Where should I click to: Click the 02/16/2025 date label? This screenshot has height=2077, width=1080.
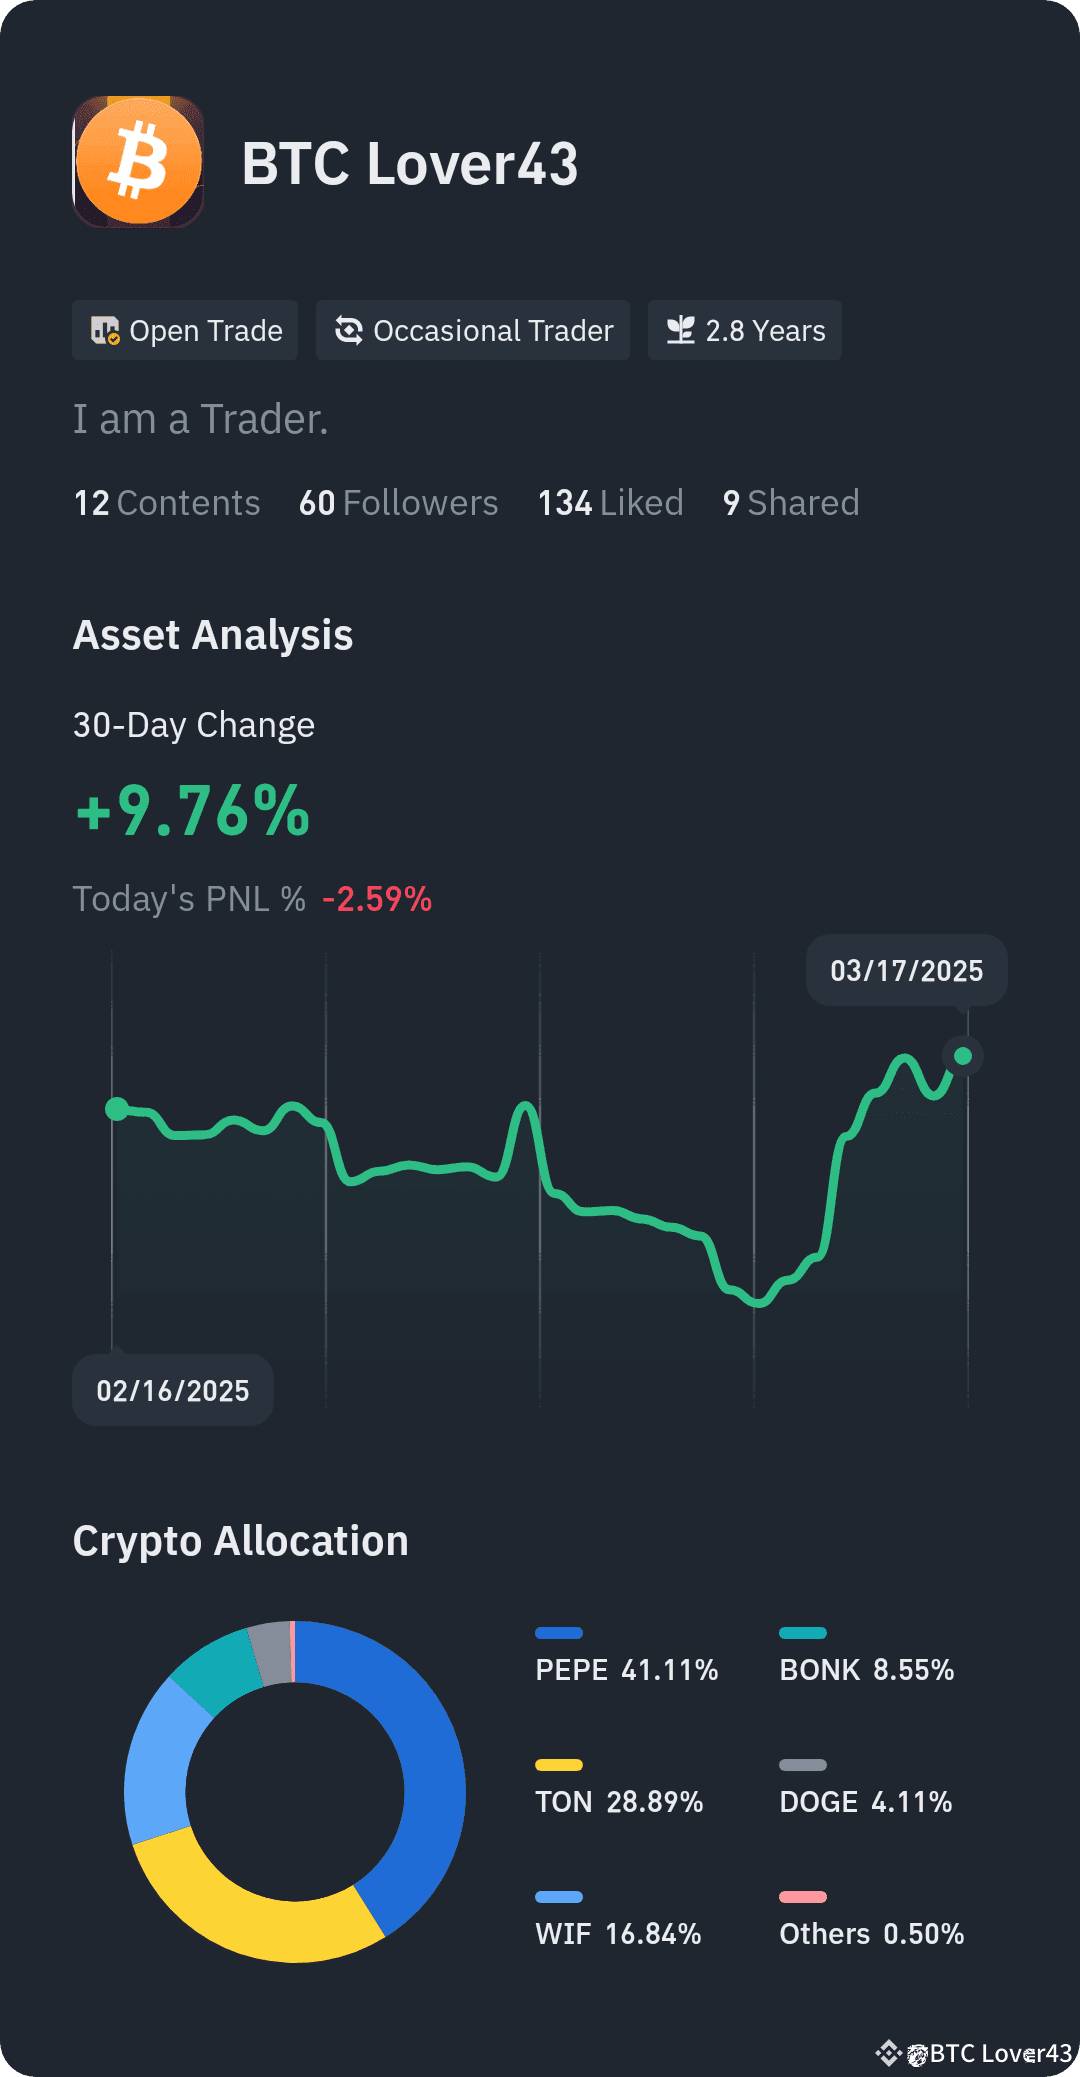[x=173, y=1390]
